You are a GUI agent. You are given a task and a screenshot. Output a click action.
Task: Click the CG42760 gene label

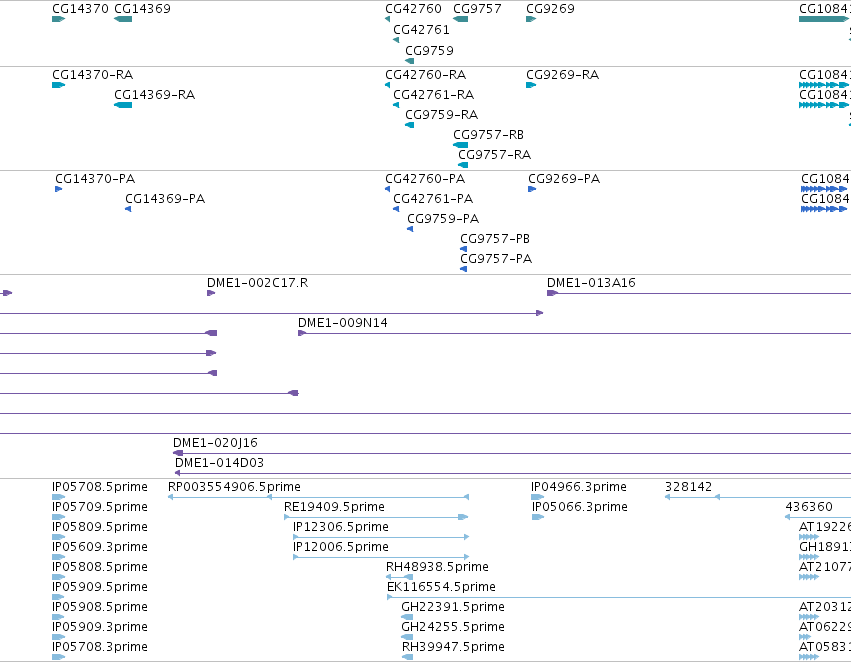click(x=413, y=9)
